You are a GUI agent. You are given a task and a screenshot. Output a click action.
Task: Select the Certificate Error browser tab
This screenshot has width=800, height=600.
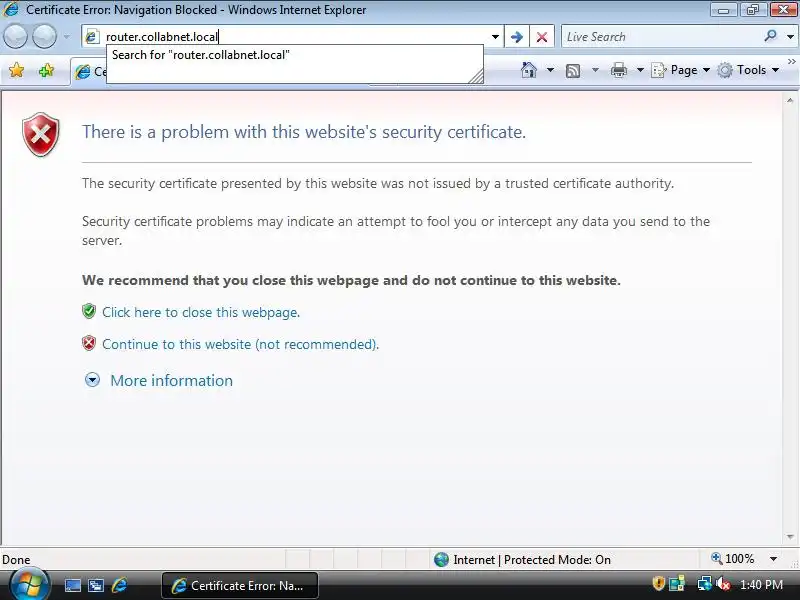pos(89,72)
